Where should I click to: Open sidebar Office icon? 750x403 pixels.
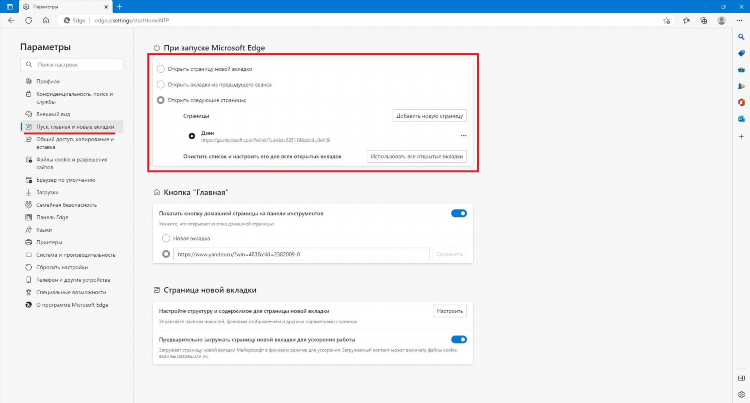[741, 102]
